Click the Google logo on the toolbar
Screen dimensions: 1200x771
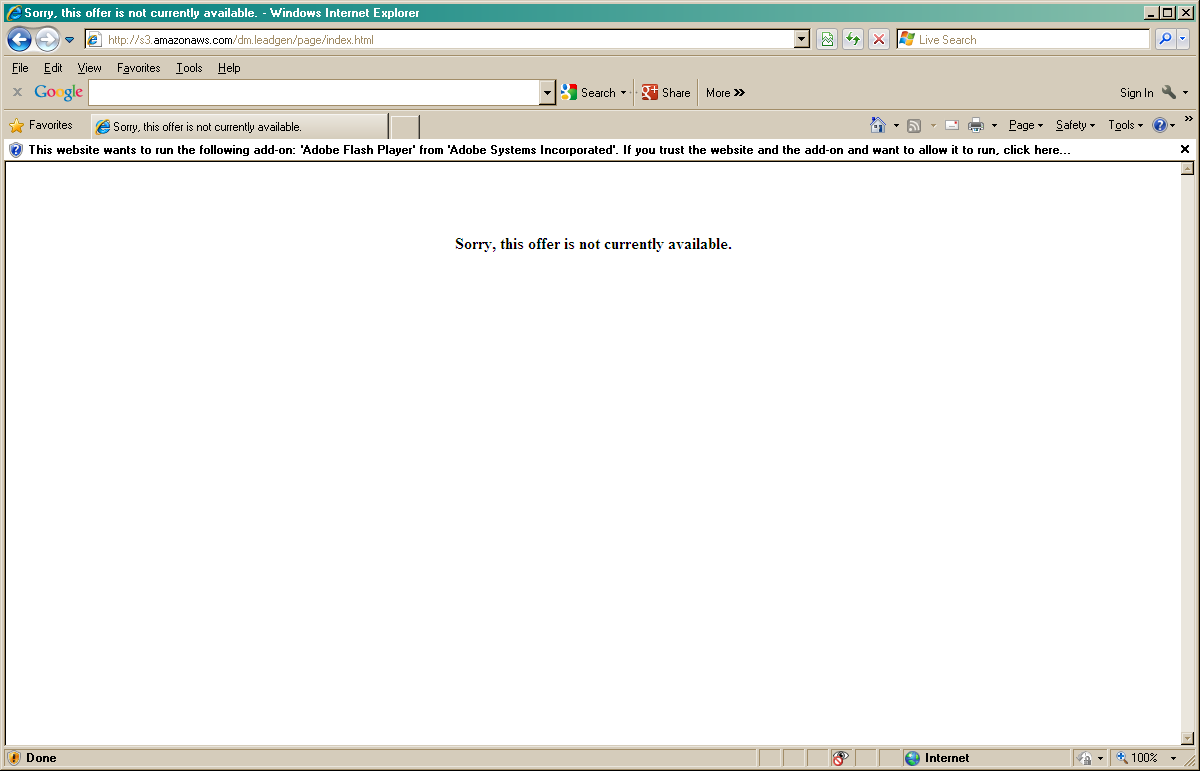click(59, 93)
